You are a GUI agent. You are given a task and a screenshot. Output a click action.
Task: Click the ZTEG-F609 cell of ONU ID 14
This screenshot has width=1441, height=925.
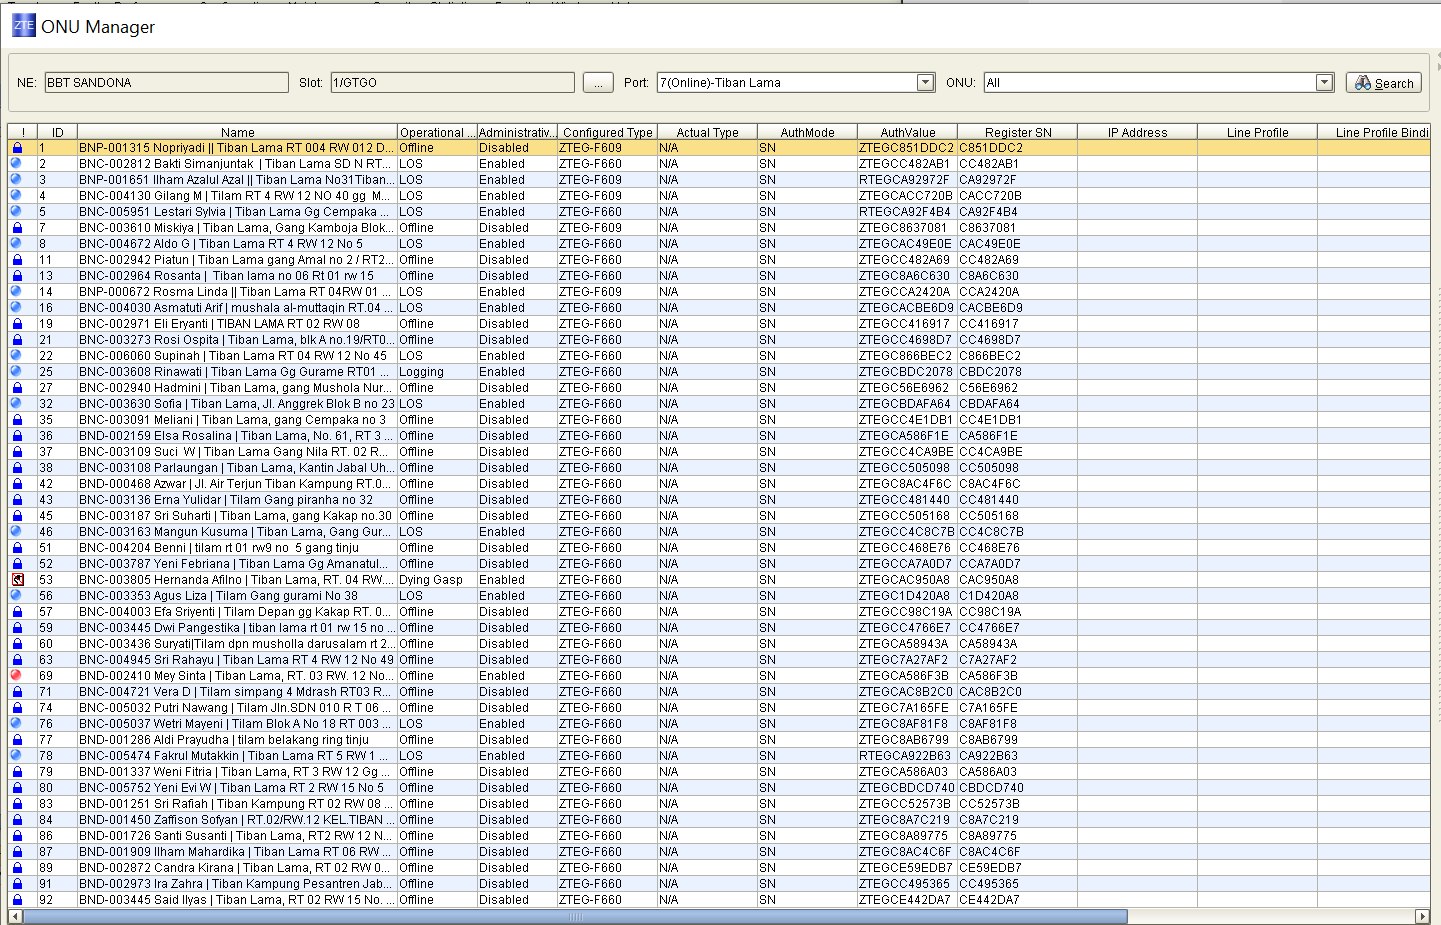coord(607,292)
